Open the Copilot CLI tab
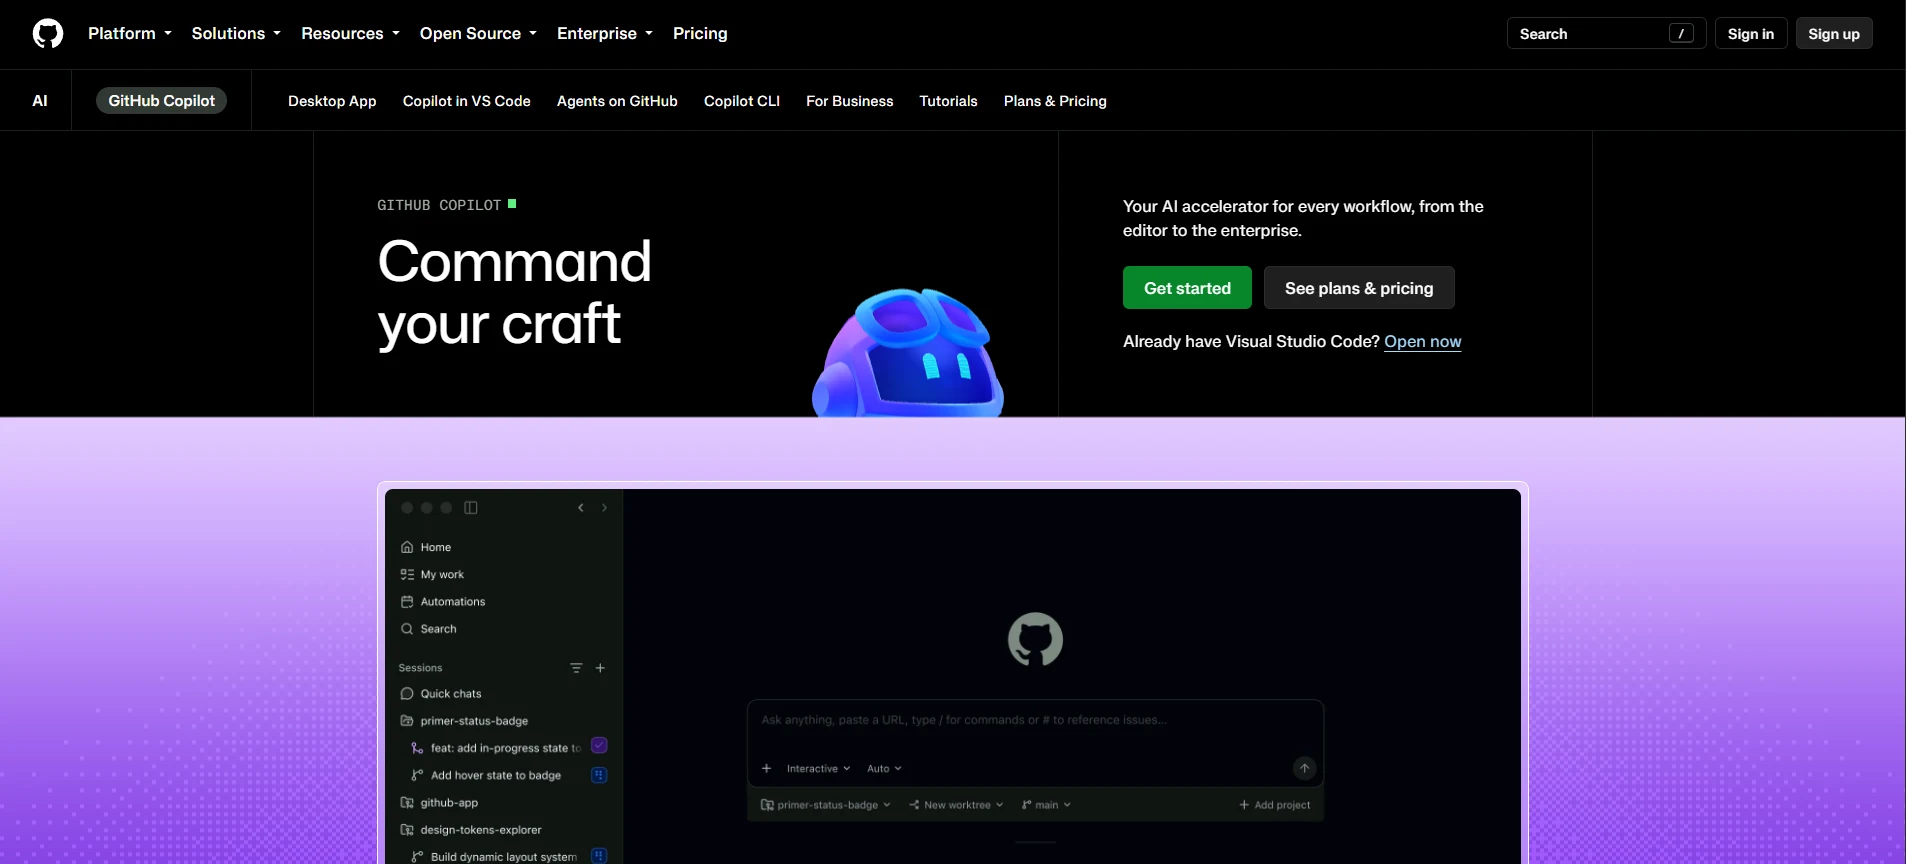Screen dimensions: 1906x864 tap(742, 101)
